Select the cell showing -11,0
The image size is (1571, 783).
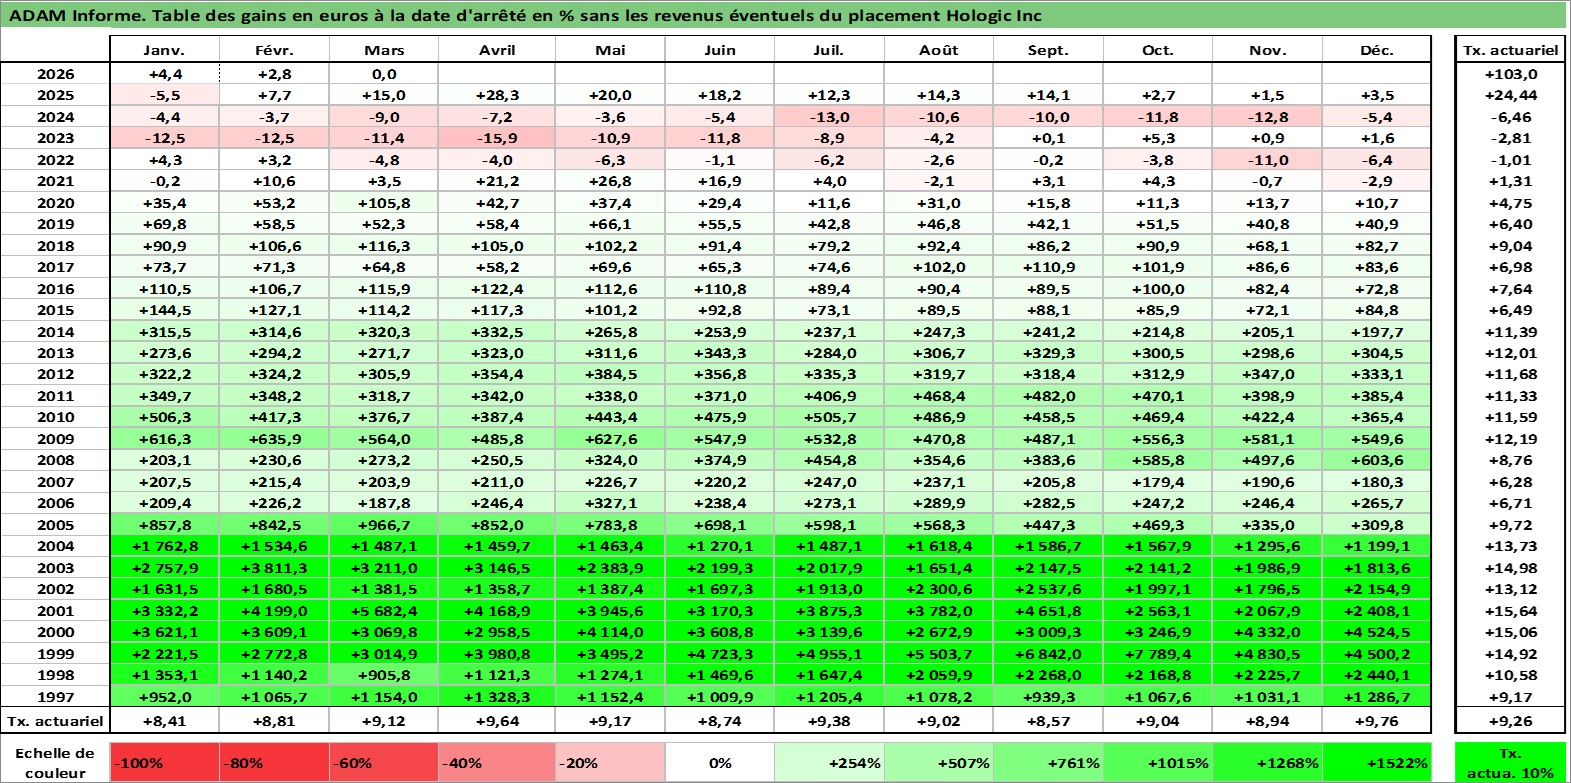1267,160
